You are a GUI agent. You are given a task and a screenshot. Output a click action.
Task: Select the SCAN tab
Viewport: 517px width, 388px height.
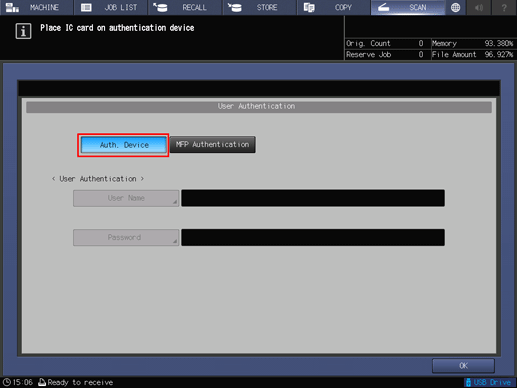(408, 7)
